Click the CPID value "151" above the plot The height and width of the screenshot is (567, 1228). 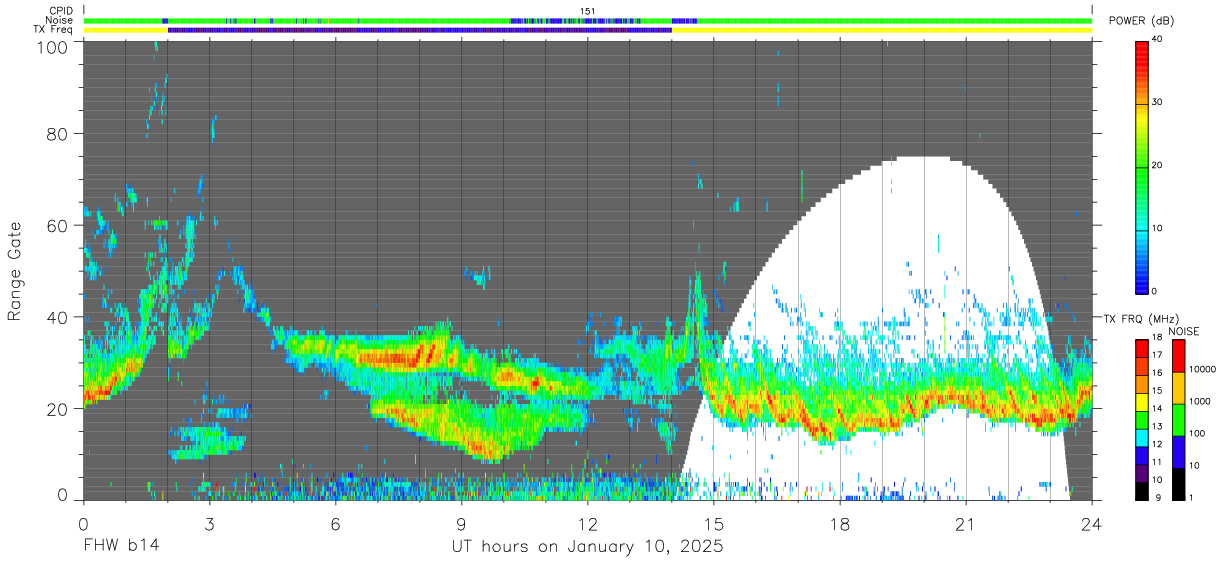click(588, 11)
